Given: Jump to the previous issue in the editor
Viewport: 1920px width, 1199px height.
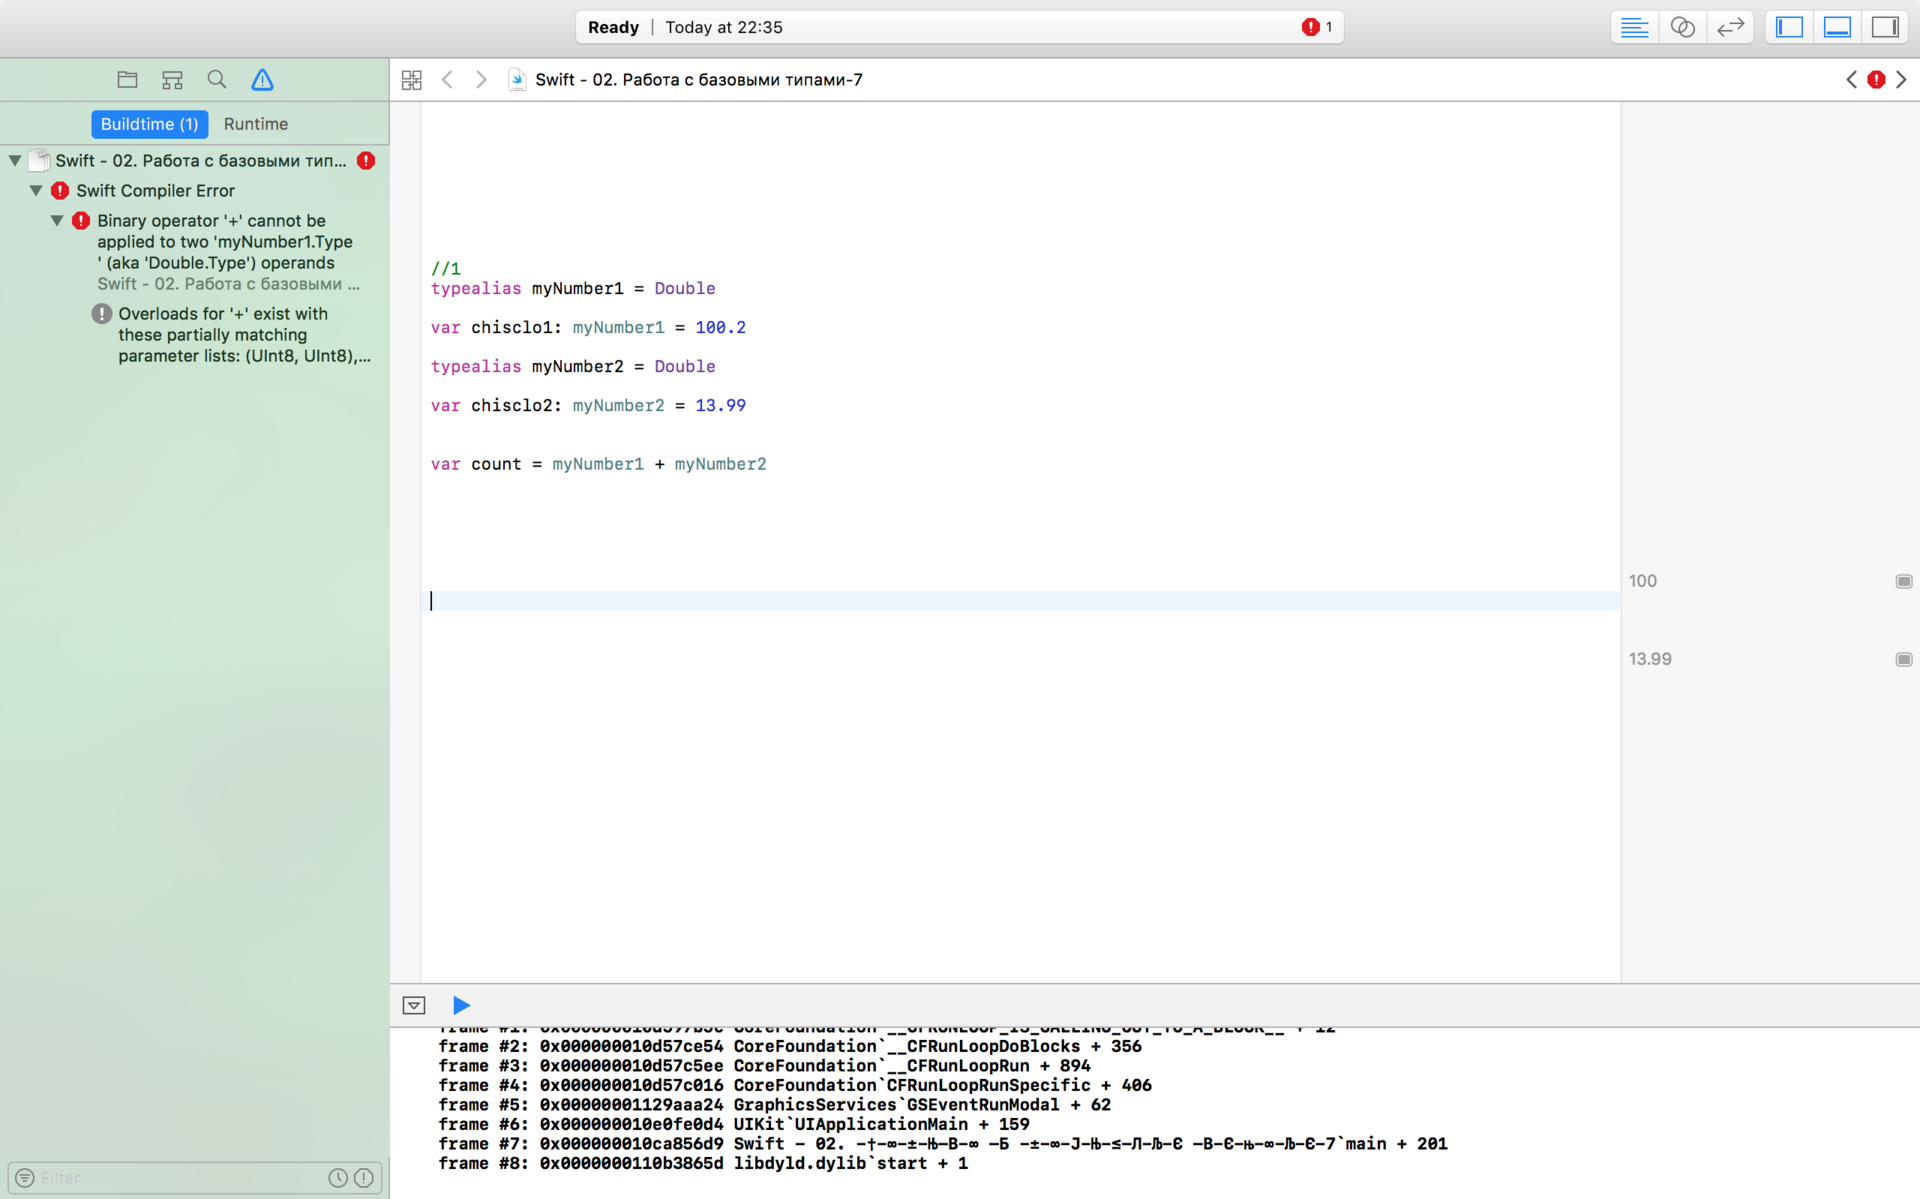Looking at the screenshot, I should coord(1851,80).
